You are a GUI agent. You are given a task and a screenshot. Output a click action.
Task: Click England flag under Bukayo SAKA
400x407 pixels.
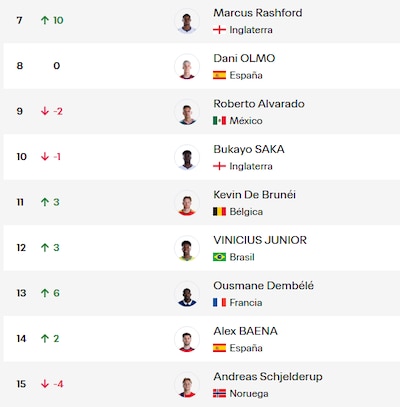[x=219, y=166]
